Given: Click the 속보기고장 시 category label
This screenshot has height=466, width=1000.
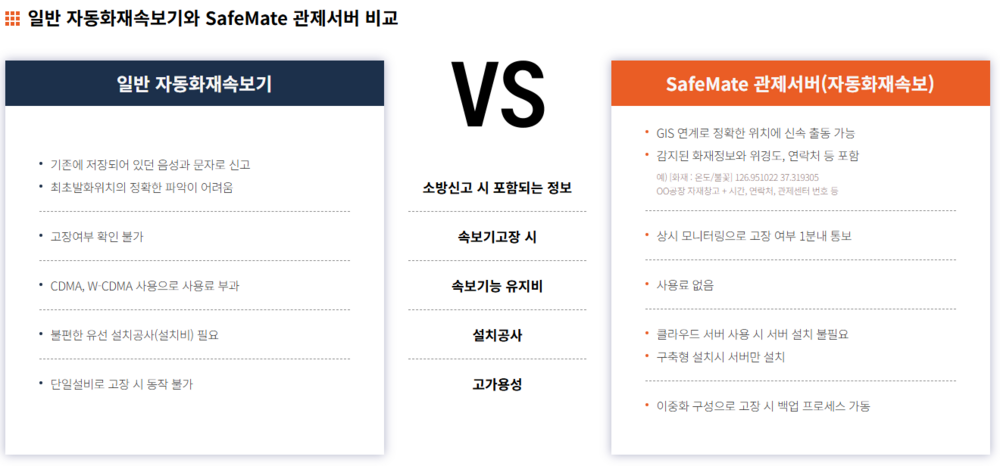Looking at the screenshot, I should tap(497, 237).
